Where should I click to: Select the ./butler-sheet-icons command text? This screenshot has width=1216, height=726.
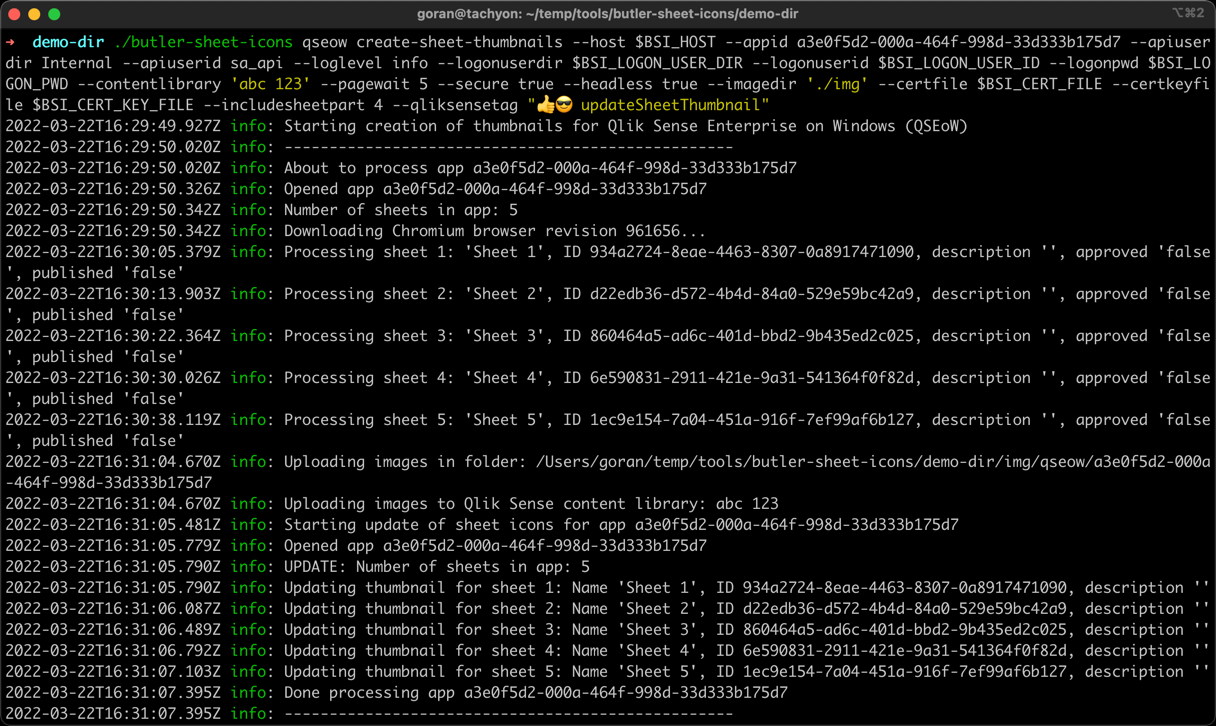[203, 42]
